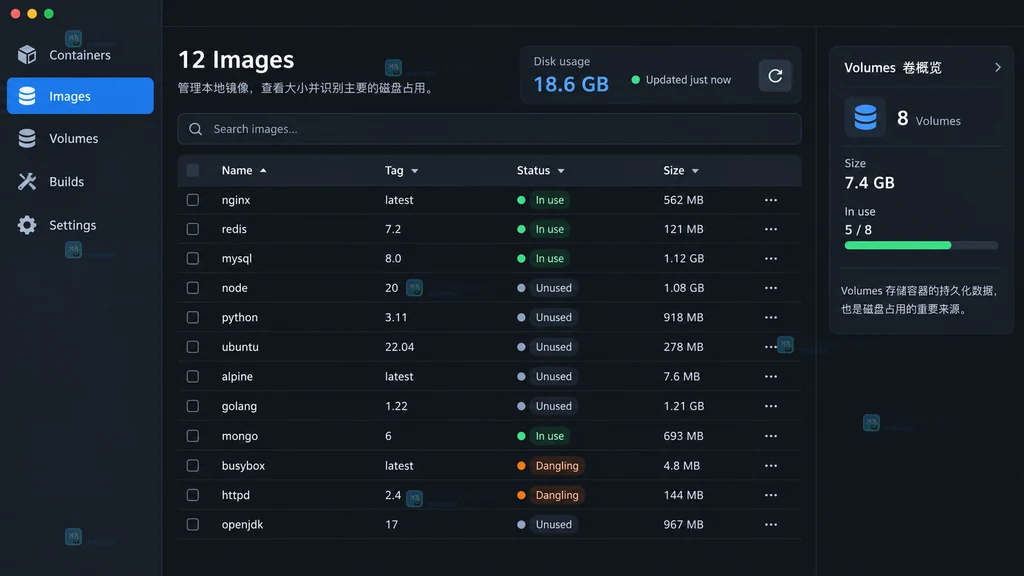1024x576 pixels.
Task: Sort by Name column arrow
Action: pos(263,170)
